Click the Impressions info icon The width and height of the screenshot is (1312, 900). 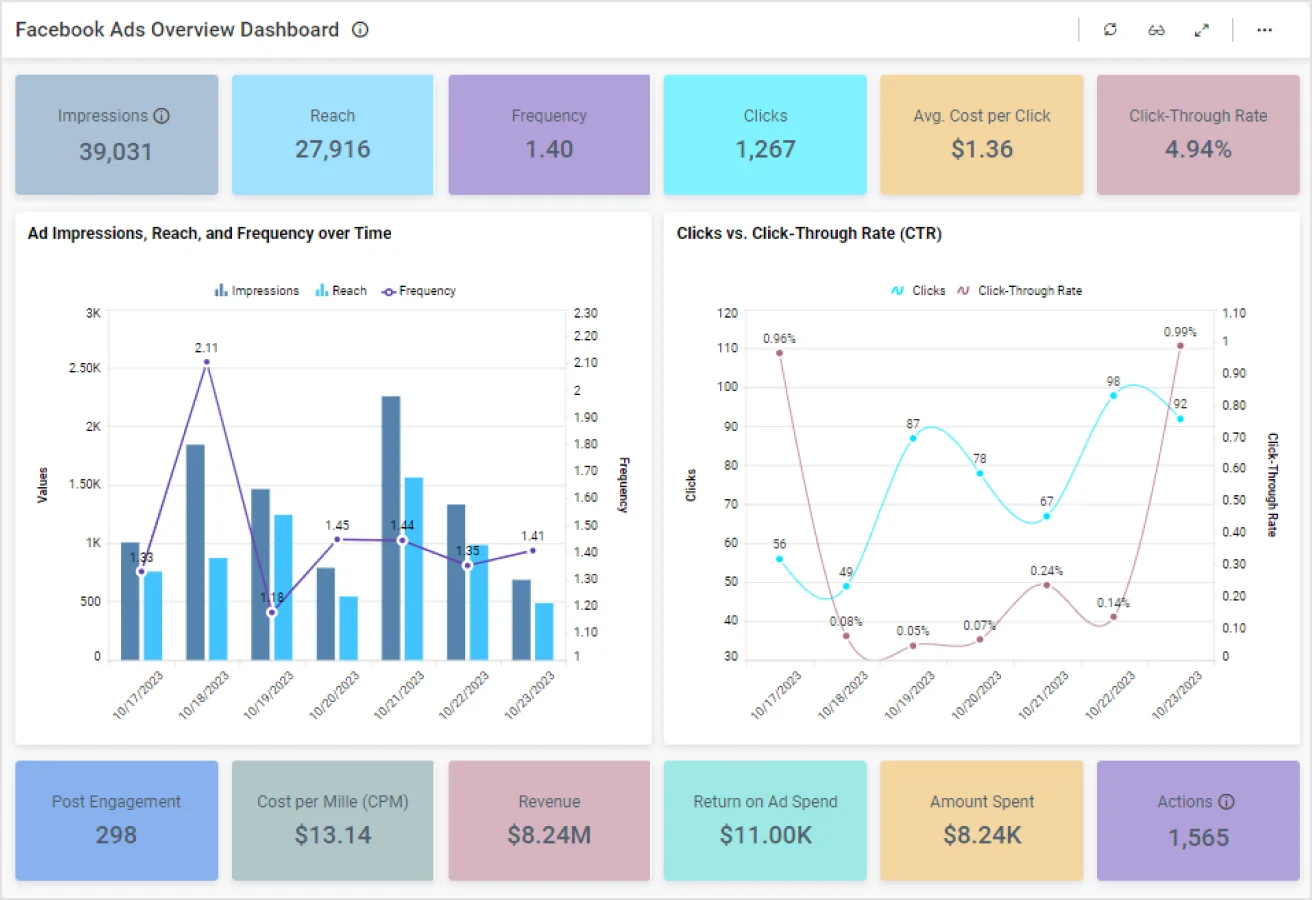161,116
